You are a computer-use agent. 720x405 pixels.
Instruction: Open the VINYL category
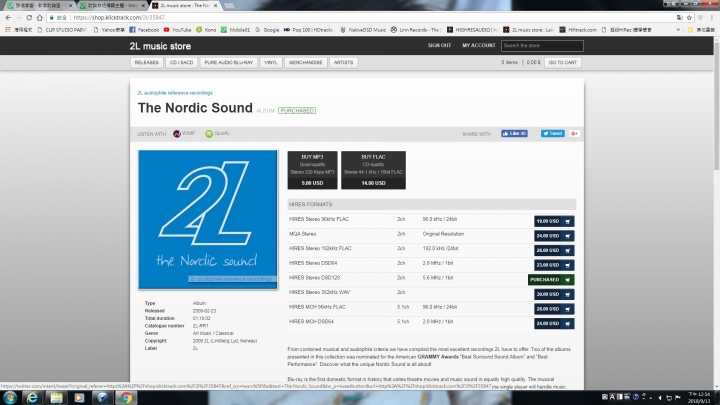pyautogui.click(x=271, y=62)
